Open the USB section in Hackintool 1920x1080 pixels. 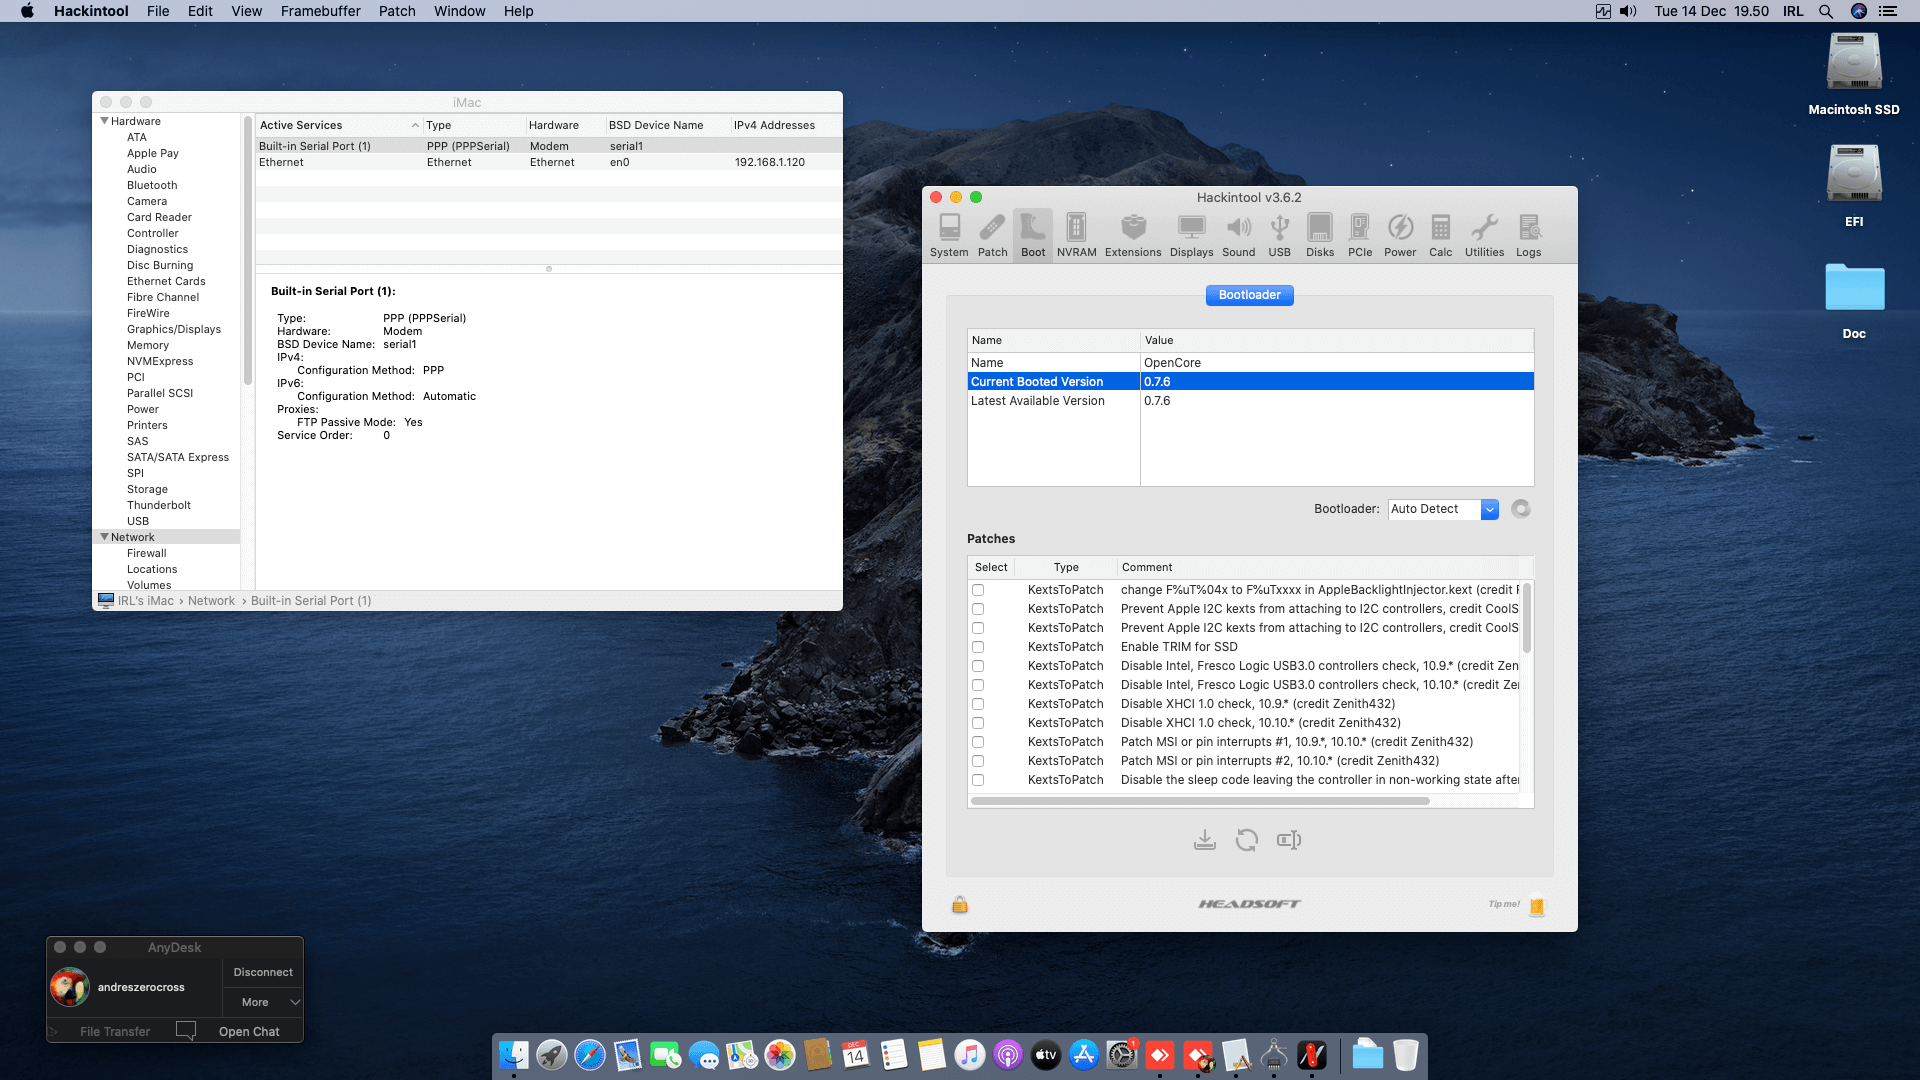click(1279, 235)
